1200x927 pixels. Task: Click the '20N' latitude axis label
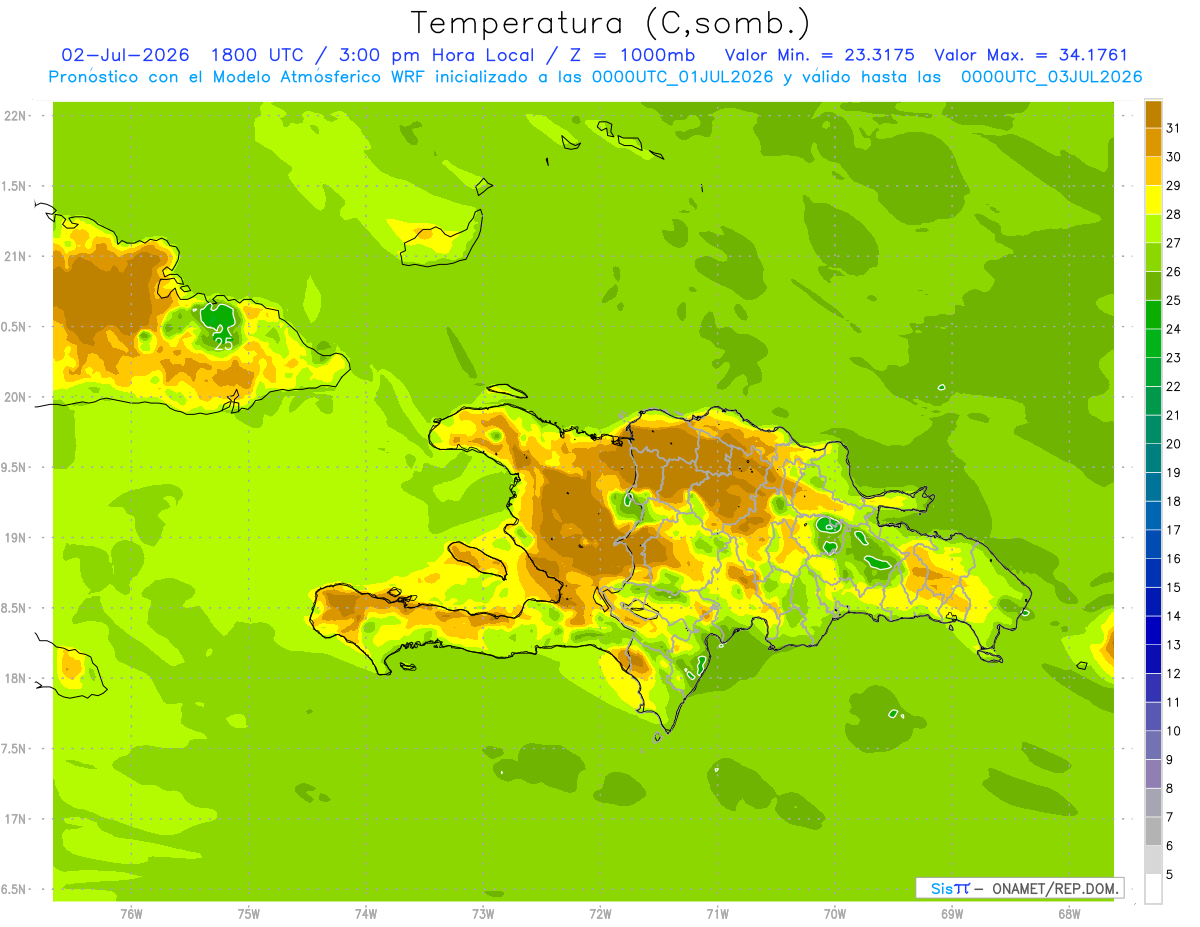click(16, 397)
